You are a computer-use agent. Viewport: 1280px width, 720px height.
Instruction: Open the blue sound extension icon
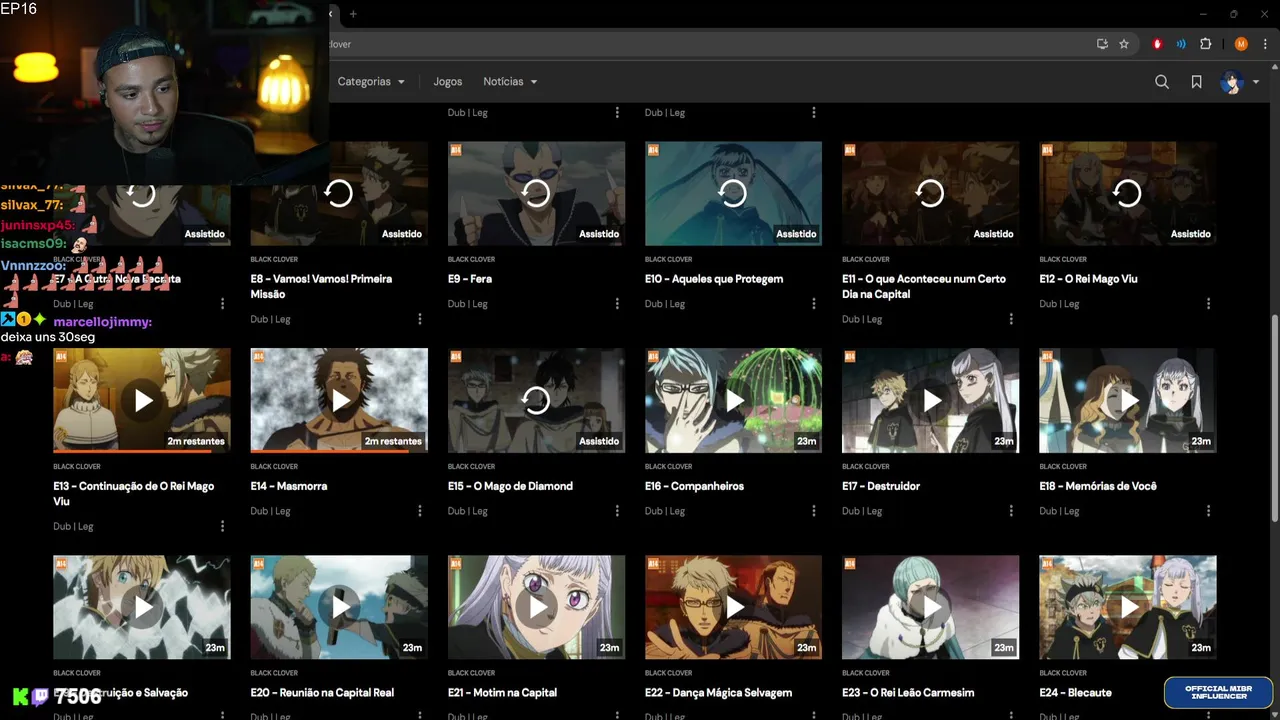click(1181, 44)
